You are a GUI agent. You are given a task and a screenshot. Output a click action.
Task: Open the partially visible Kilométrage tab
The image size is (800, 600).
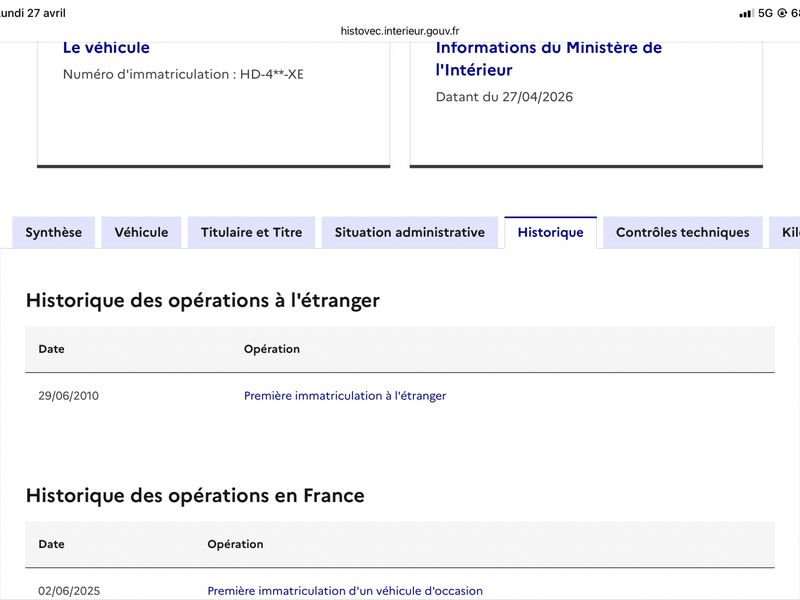click(x=785, y=233)
